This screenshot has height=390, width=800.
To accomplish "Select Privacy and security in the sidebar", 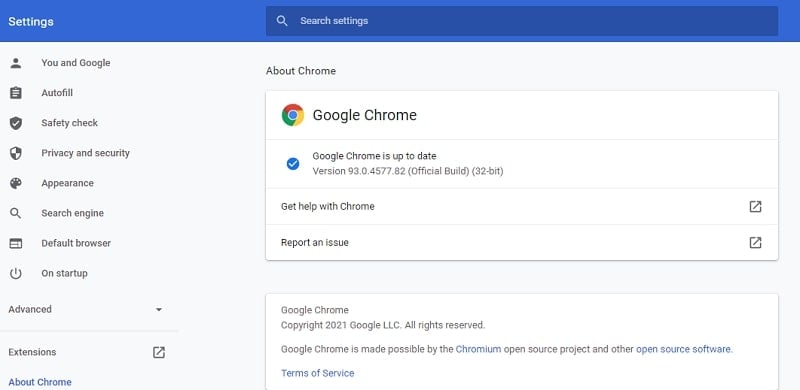I will pyautogui.click(x=86, y=153).
